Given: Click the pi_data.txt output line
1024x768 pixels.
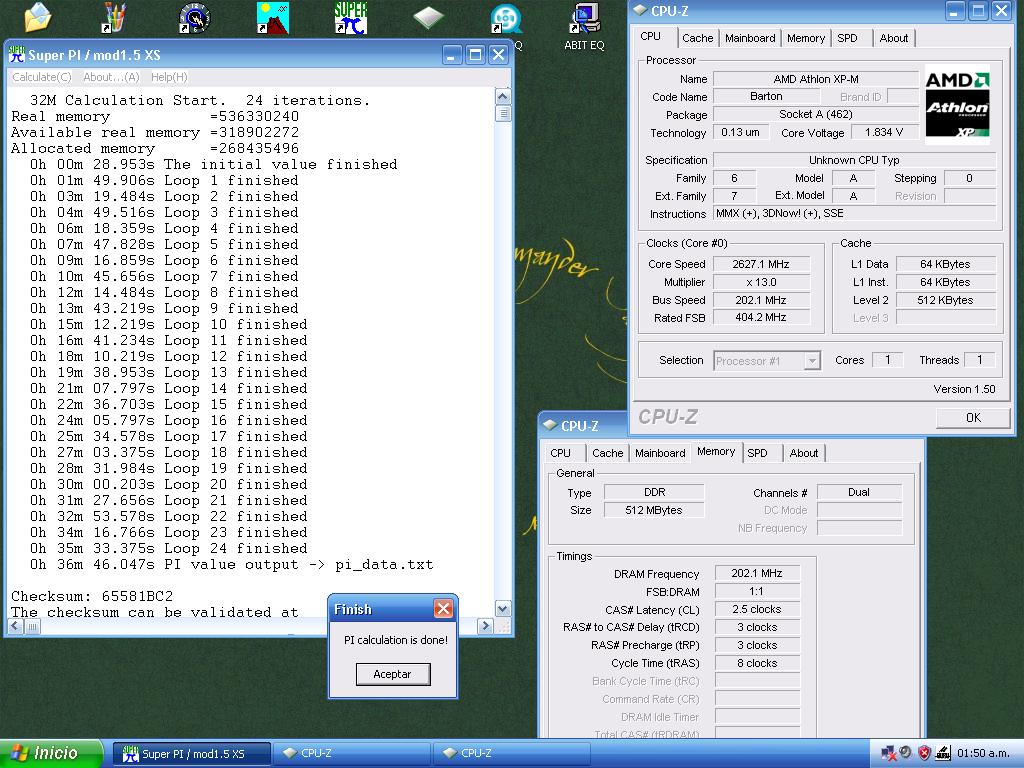Looking at the screenshot, I should tap(231, 564).
